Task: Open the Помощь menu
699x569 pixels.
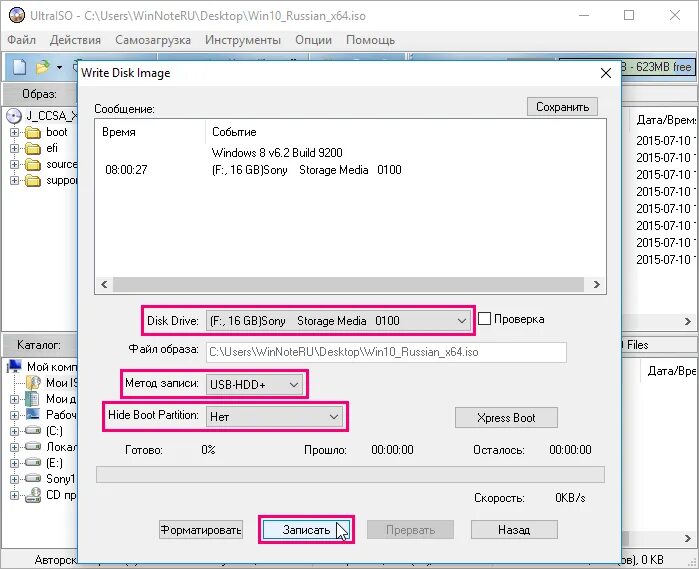Action: pos(370,40)
